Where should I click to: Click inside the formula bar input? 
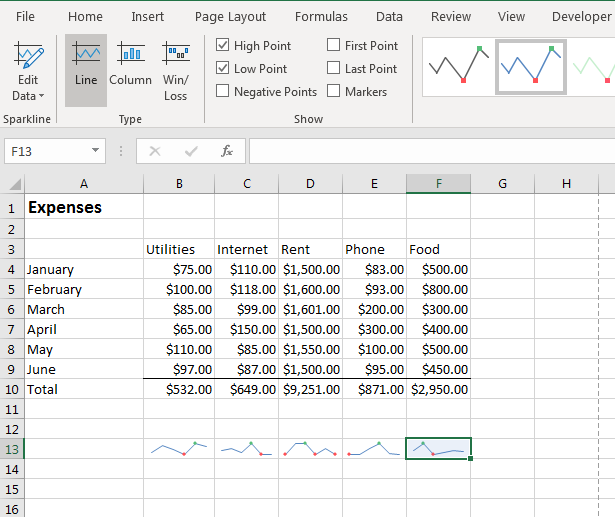coord(432,151)
